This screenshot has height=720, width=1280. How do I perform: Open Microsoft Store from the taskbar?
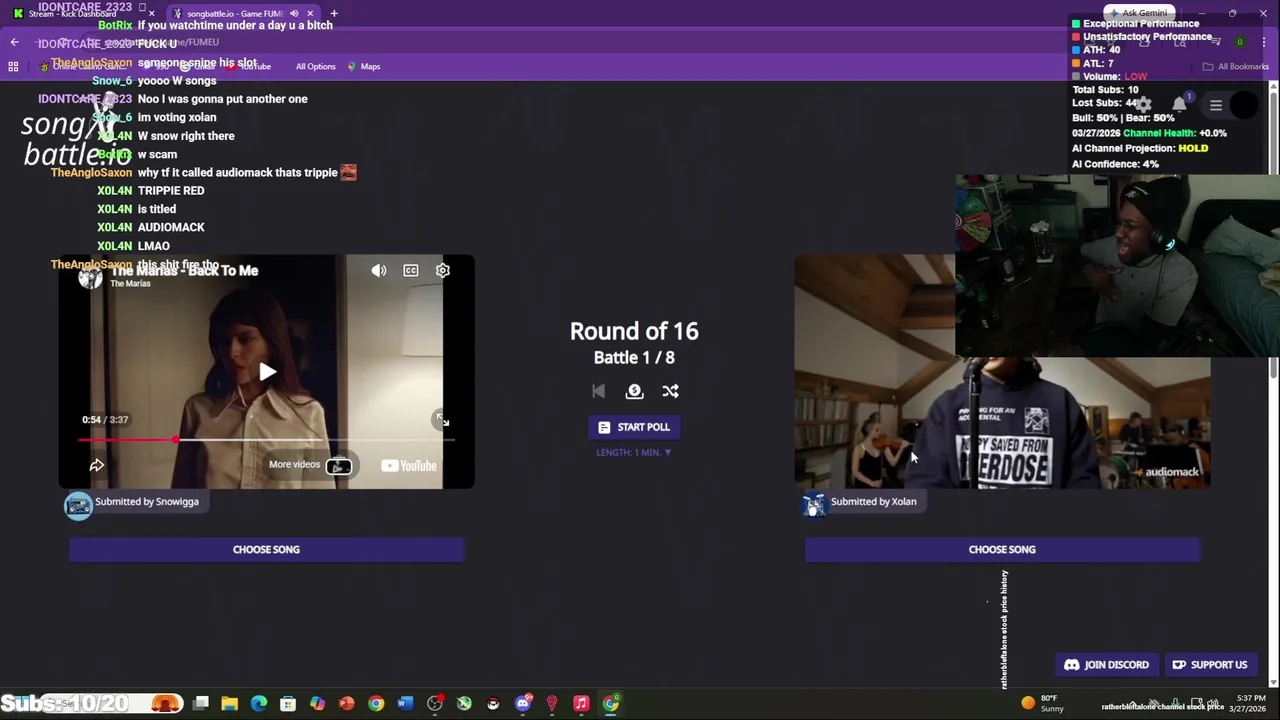click(288, 703)
